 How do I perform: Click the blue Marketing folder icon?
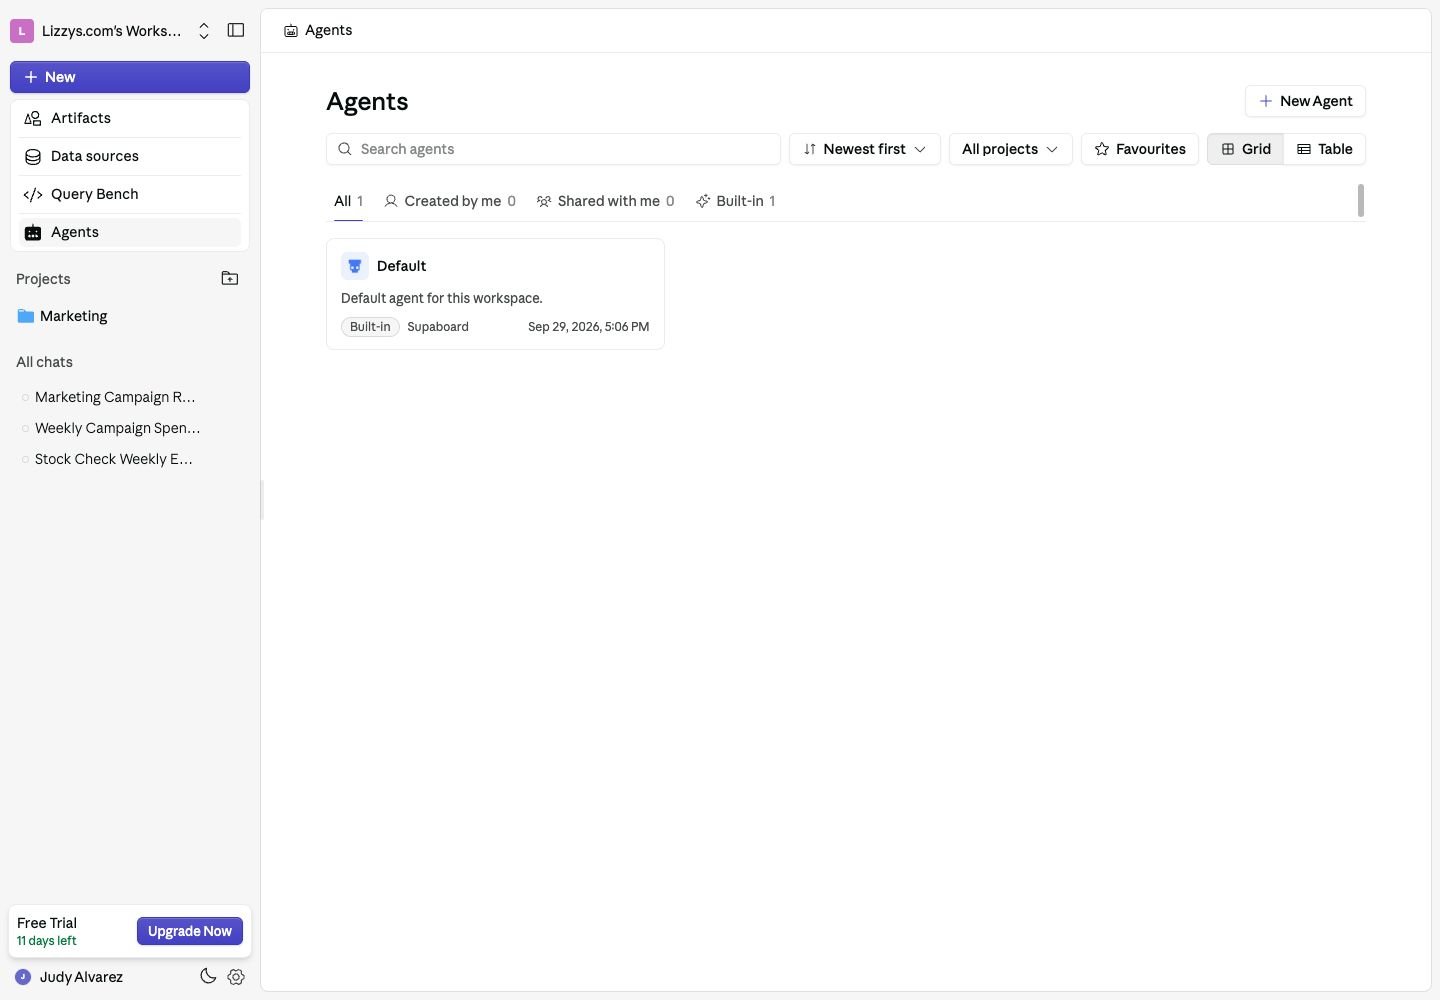(26, 316)
